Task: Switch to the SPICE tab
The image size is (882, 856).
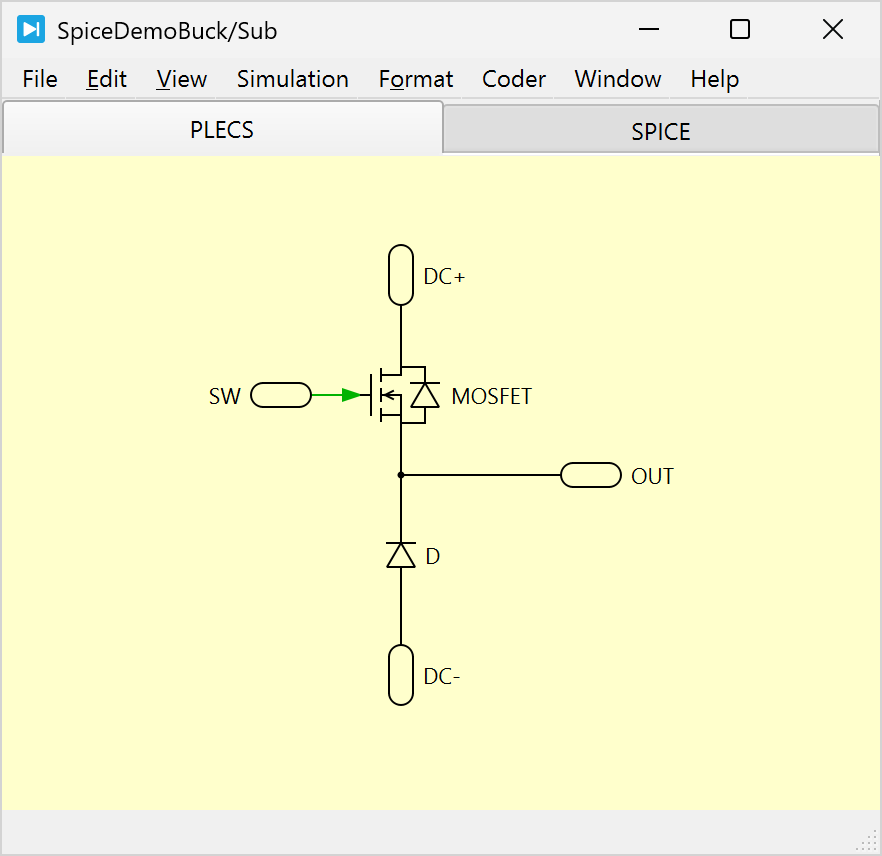Action: point(660,131)
